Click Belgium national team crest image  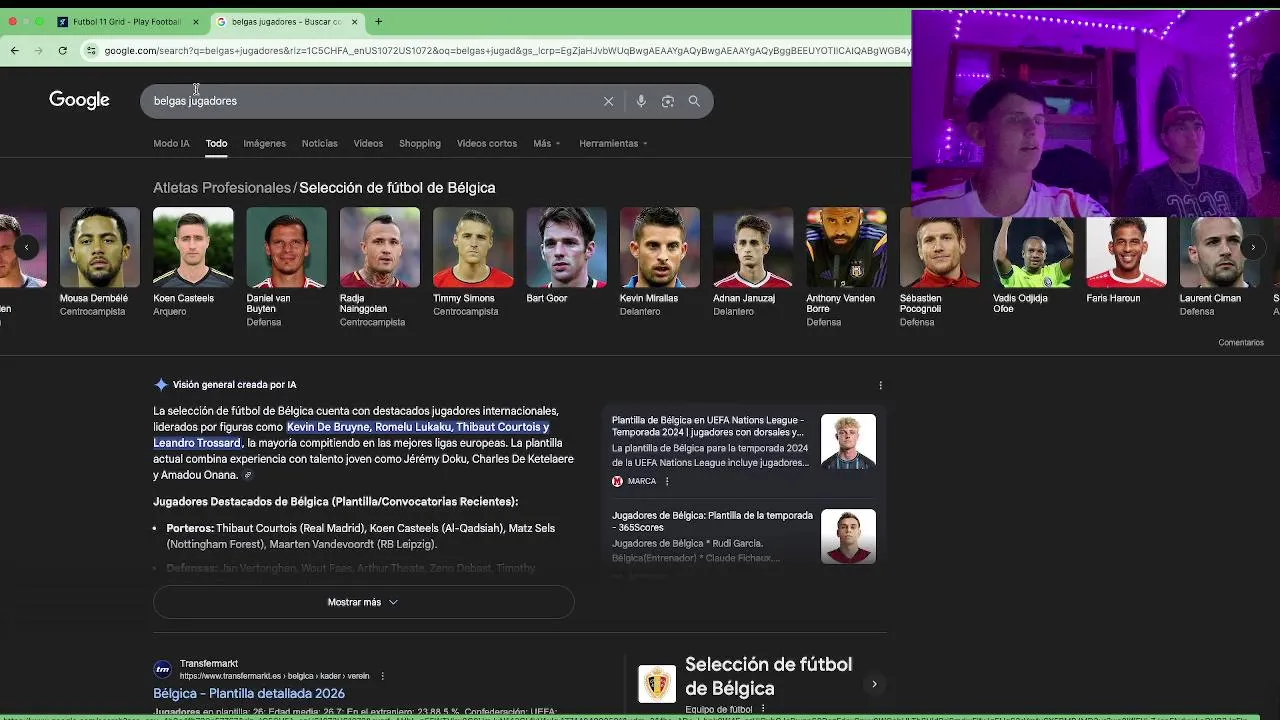[657, 684]
